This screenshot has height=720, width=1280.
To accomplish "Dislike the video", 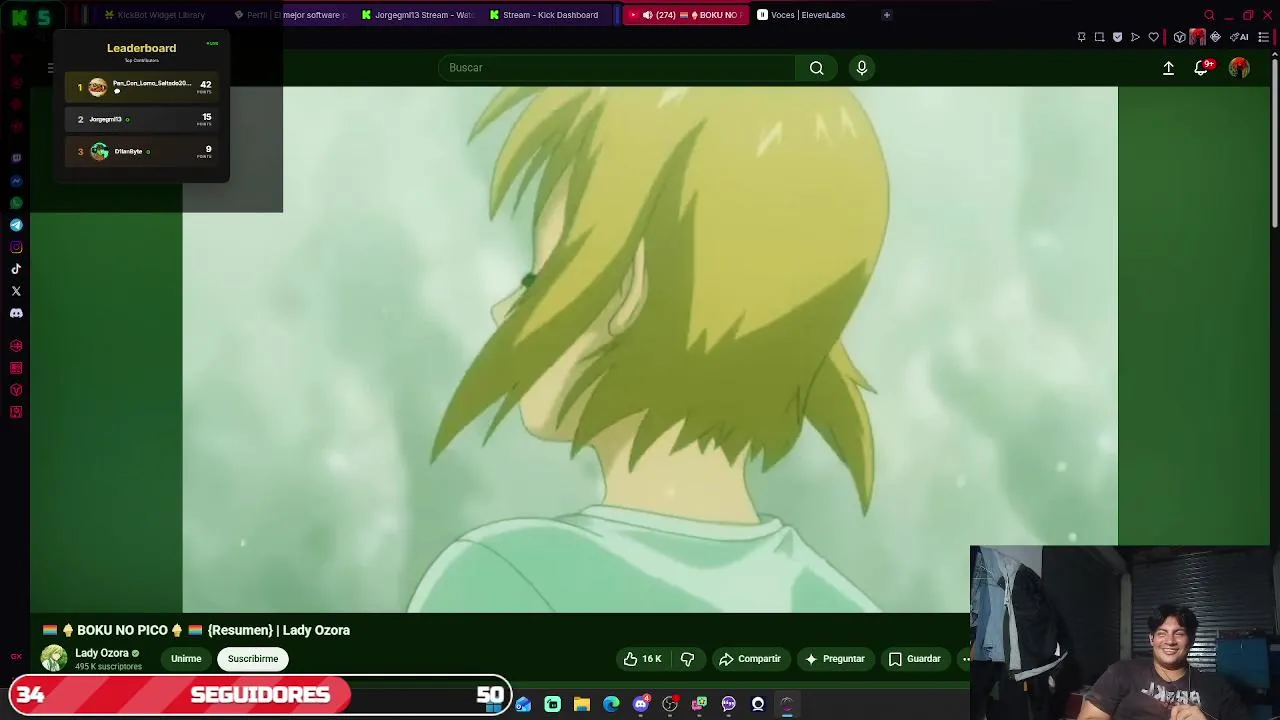I will (687, 659).
